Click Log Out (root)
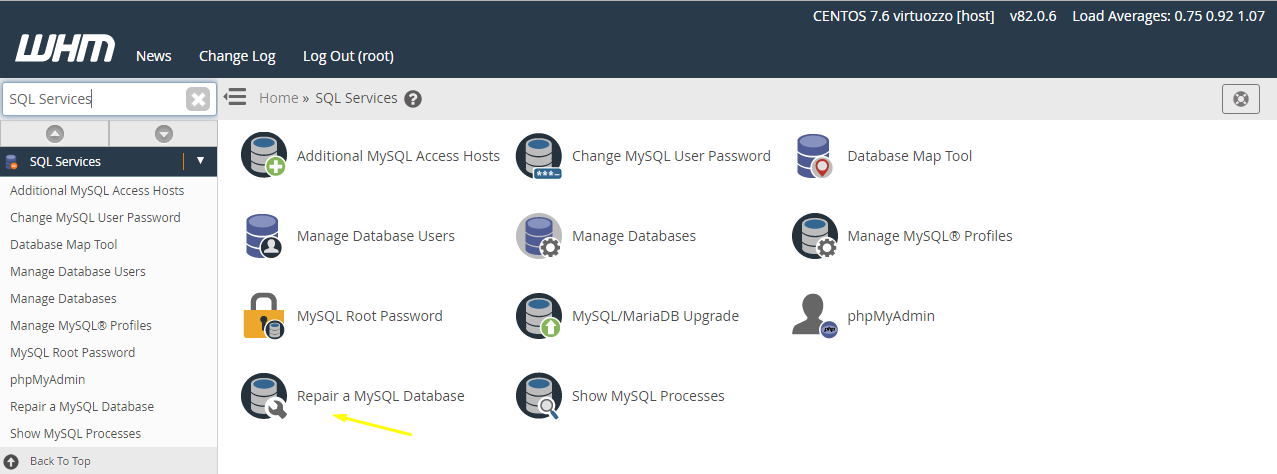Viewport: 1277px width, 474px height. [x=348, y=56]
